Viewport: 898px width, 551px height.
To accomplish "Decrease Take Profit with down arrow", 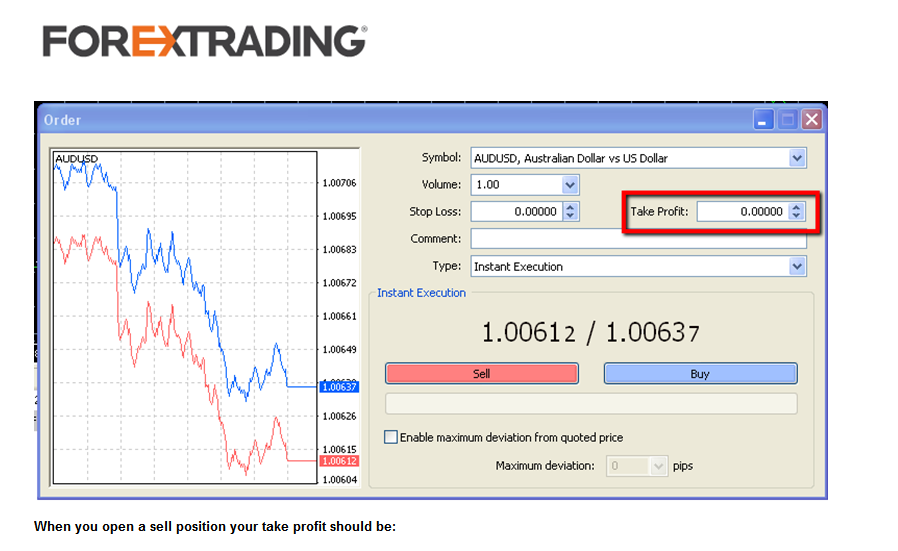I will (x=796, y=216).
